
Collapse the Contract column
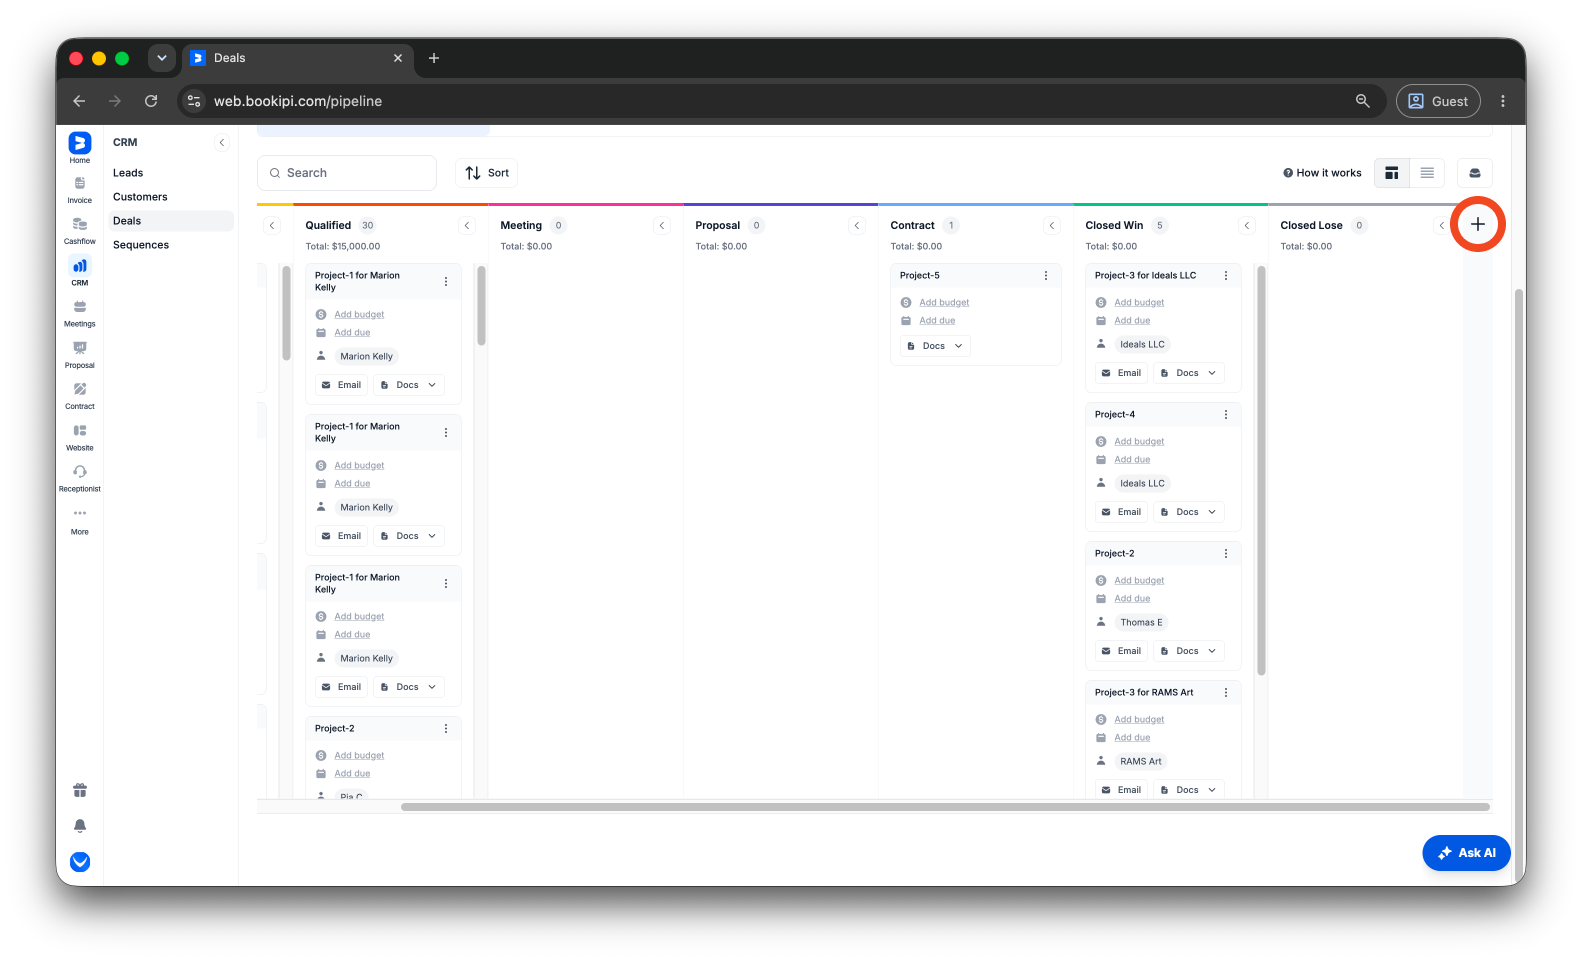tap(1052, 226)
